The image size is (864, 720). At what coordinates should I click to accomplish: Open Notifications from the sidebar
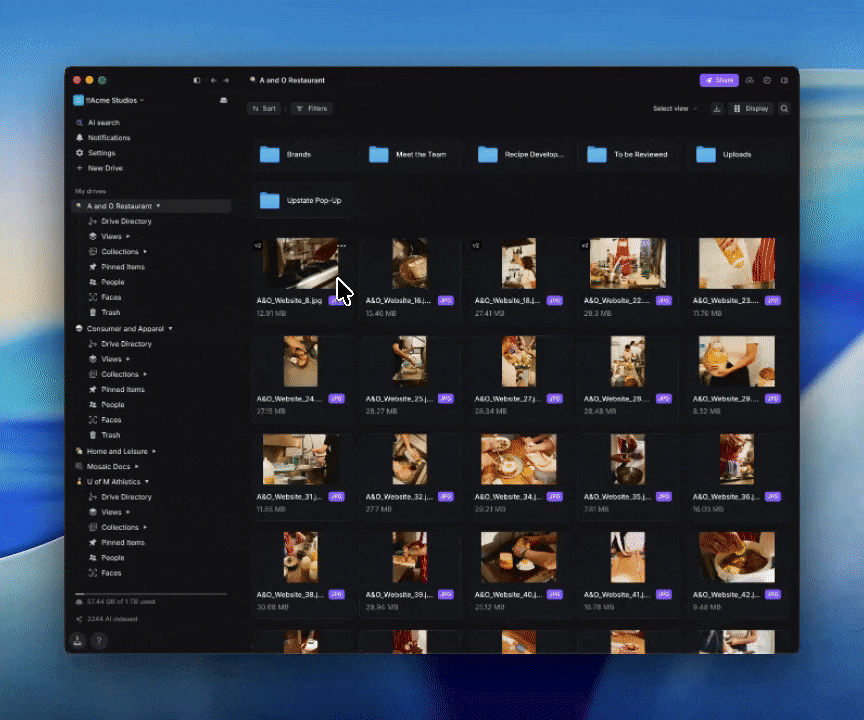coord(108,138)
